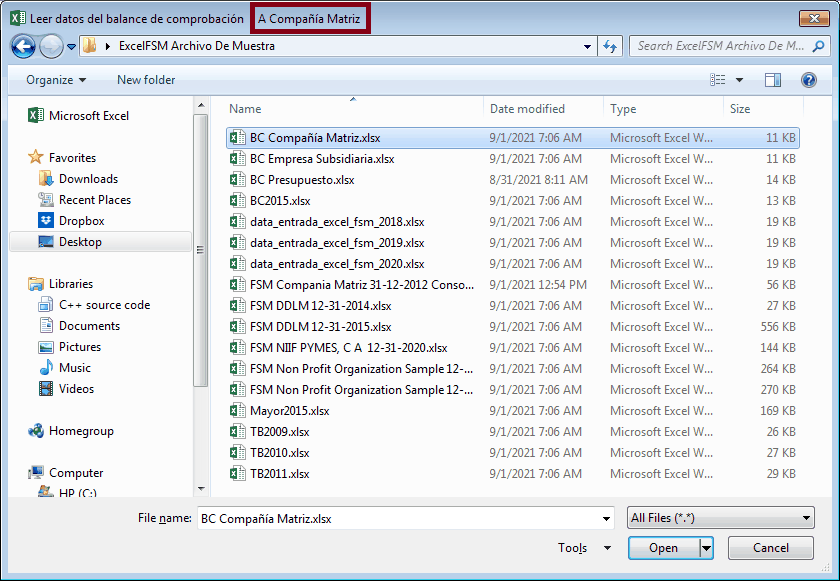
Task: Click the folder icon in address bar
Action: (89, 46)
